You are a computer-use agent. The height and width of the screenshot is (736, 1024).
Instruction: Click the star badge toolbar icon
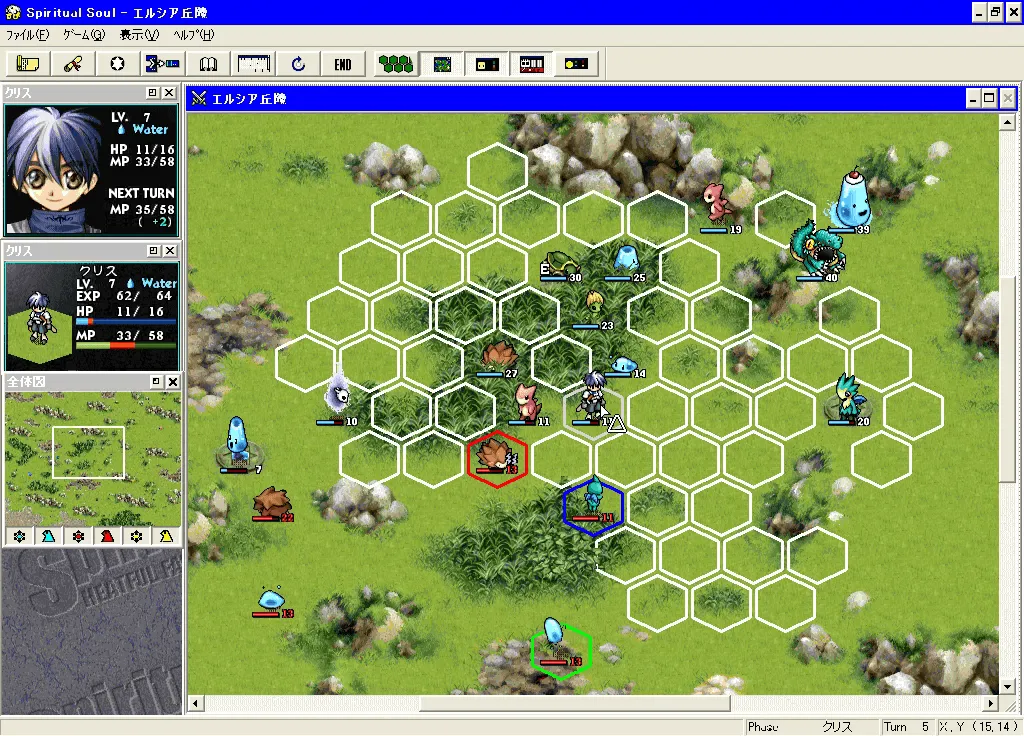118,64
